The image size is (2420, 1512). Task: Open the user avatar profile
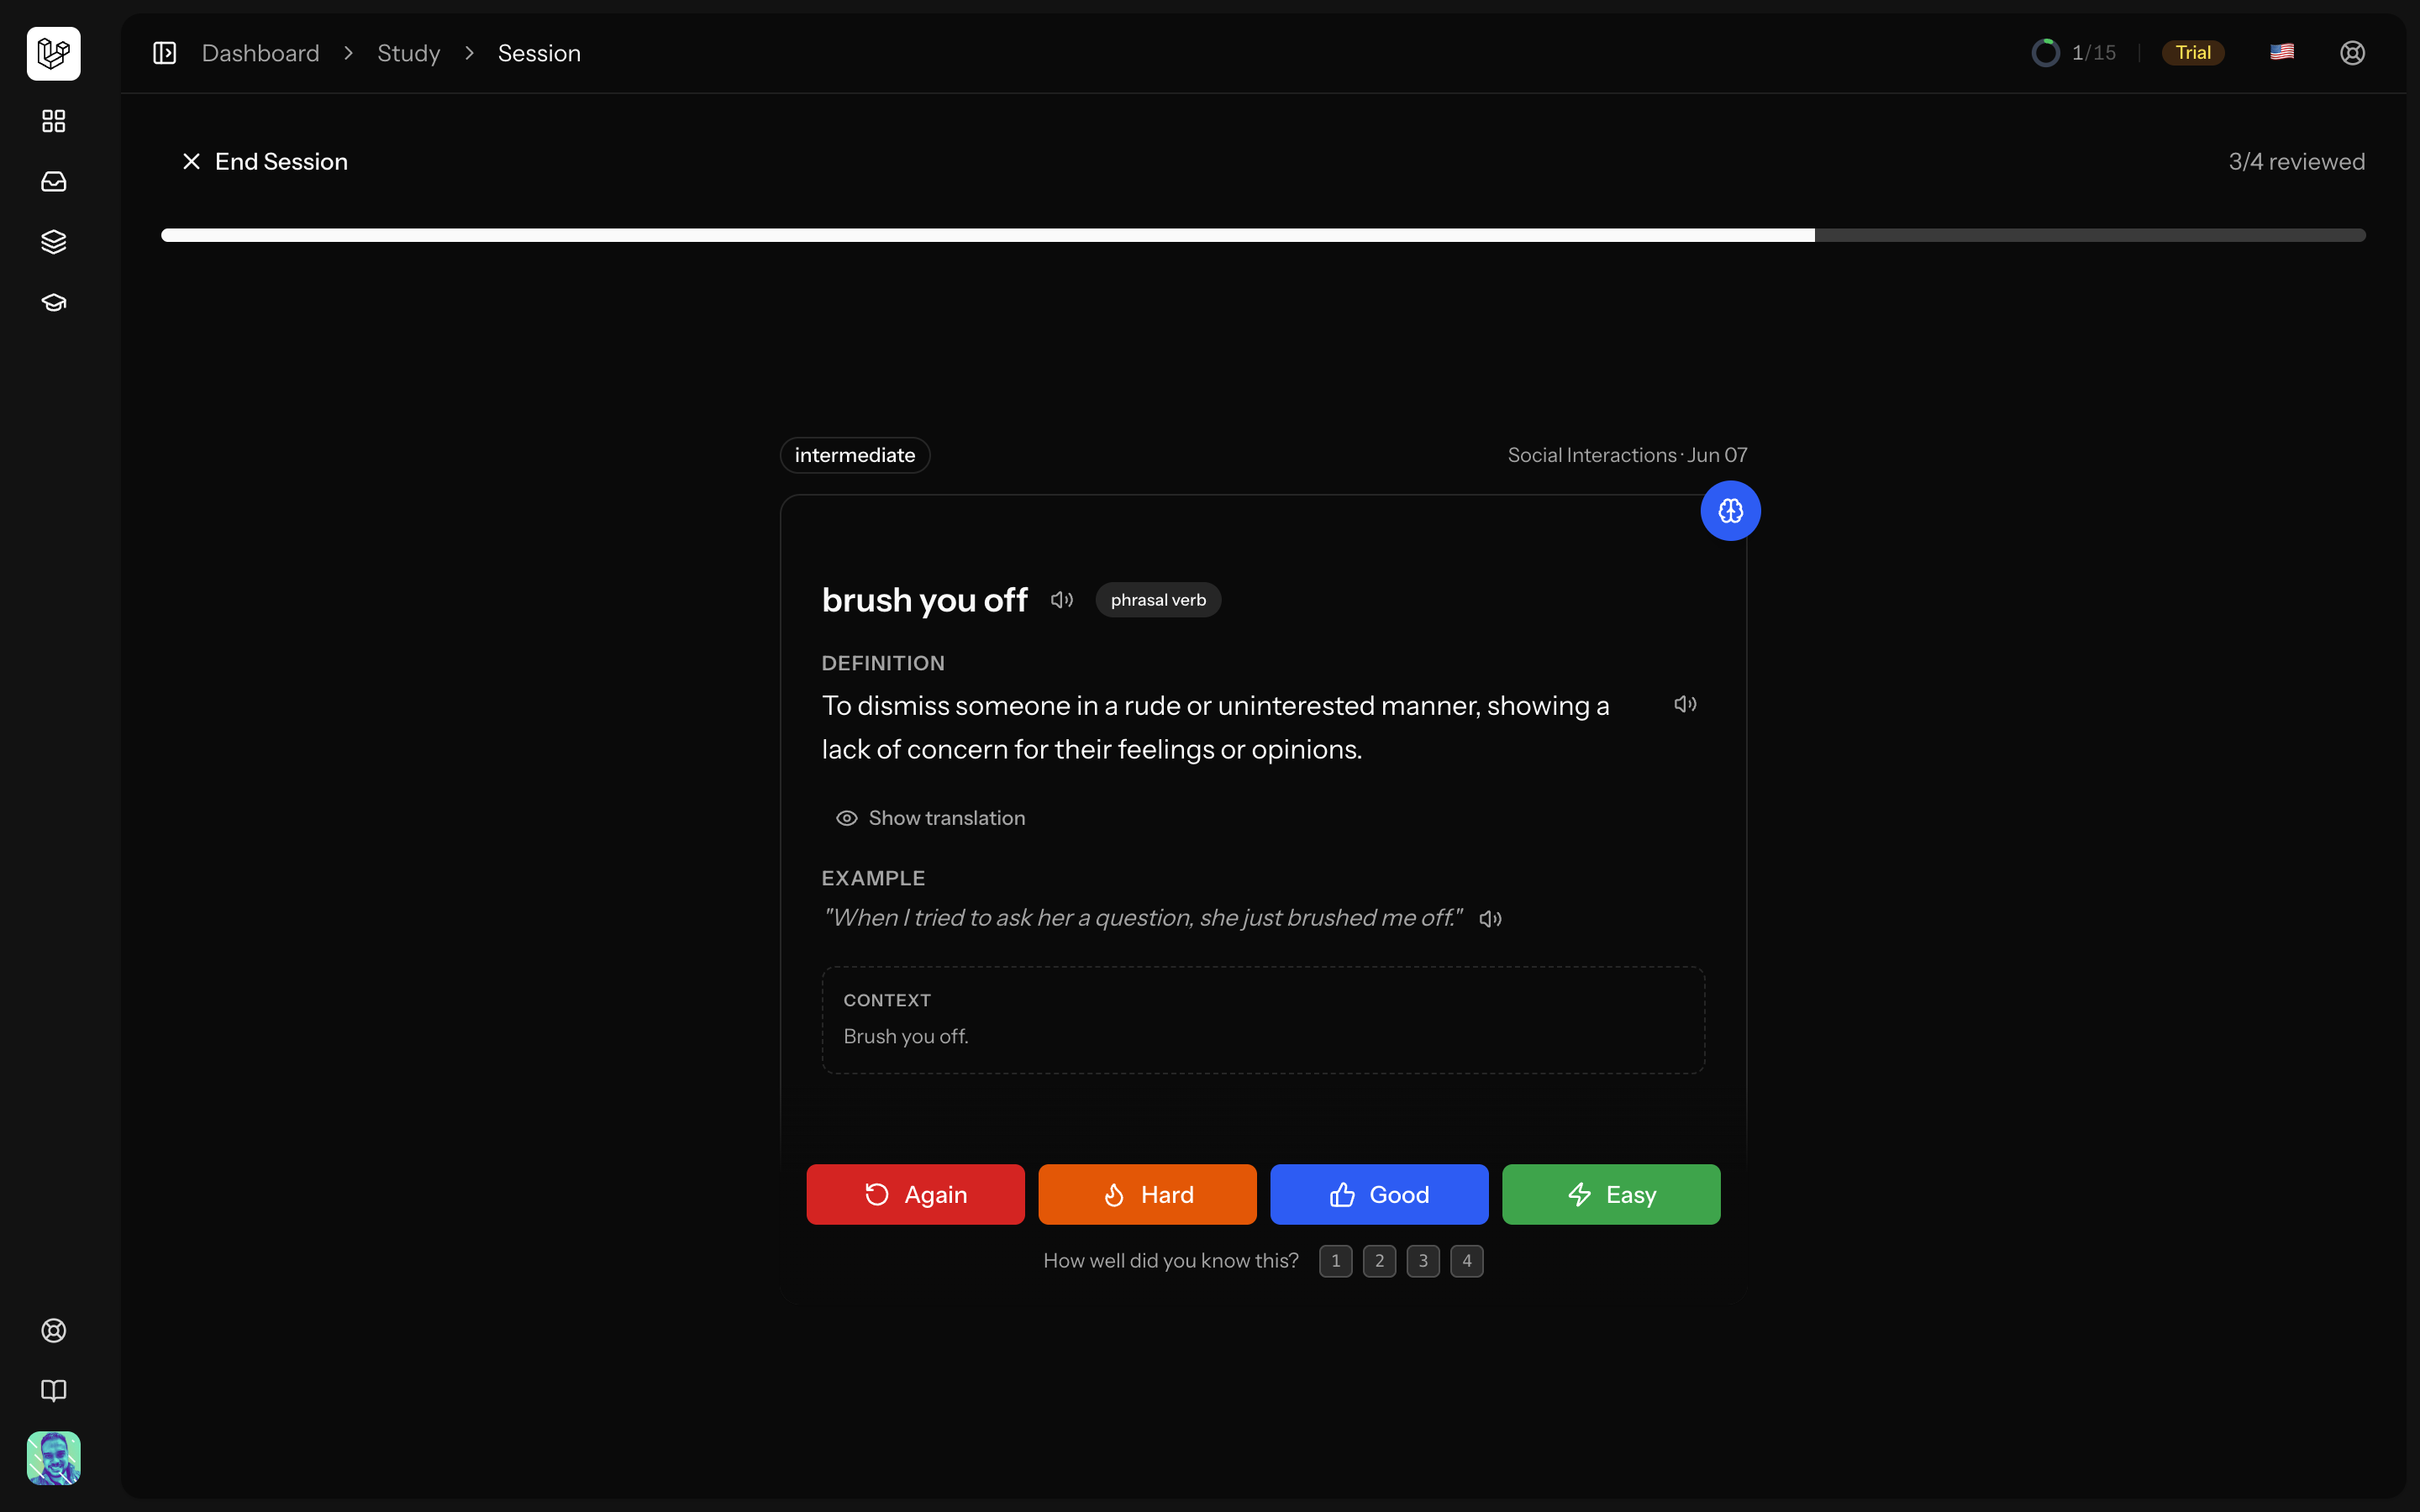point(54,1458)
